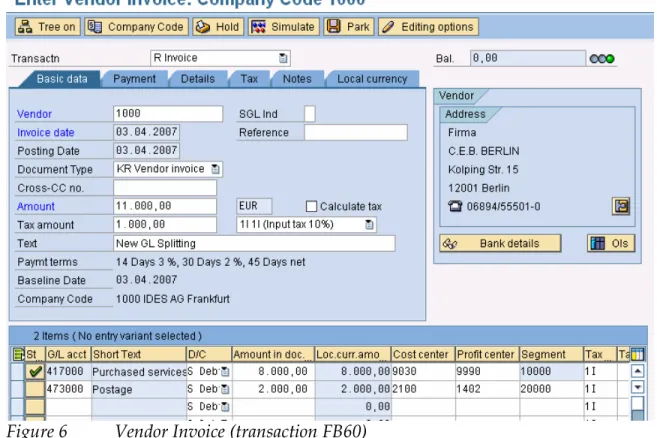Open the Local currency tab
Viewport: 657px width, 438px height.
point(372,79)
